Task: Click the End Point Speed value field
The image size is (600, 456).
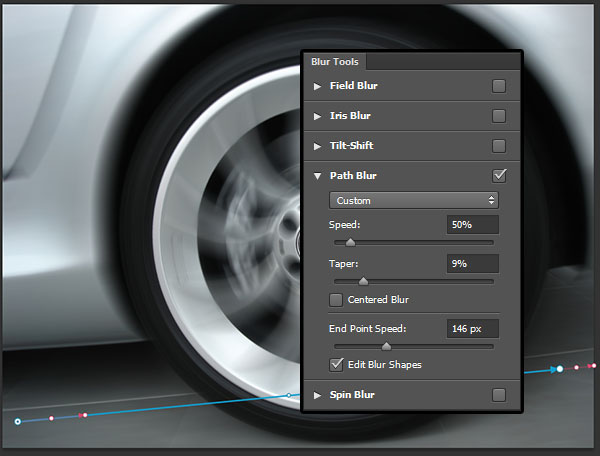Action: pos(472,328)
